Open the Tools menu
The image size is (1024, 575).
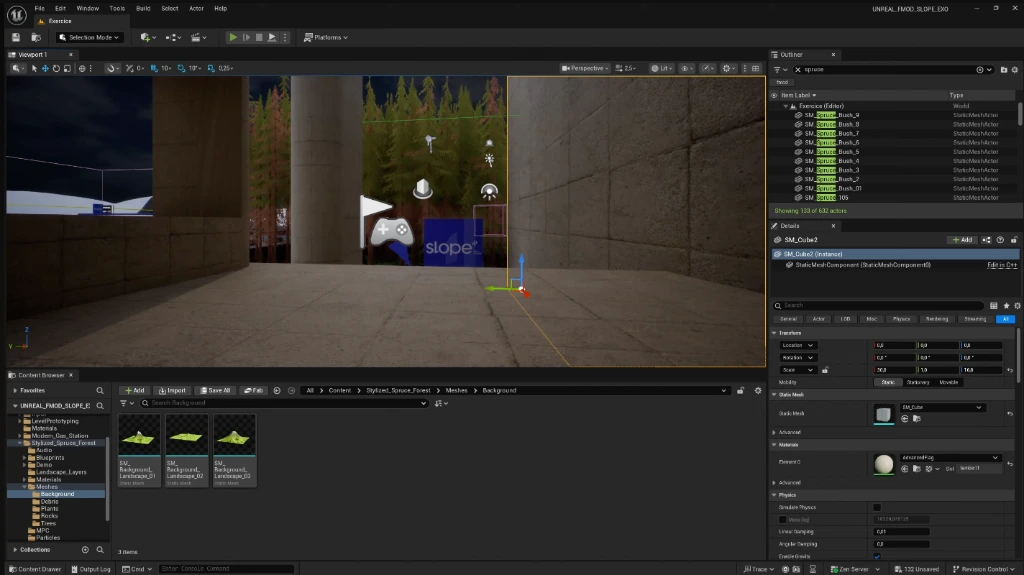[x=117, y=8]
